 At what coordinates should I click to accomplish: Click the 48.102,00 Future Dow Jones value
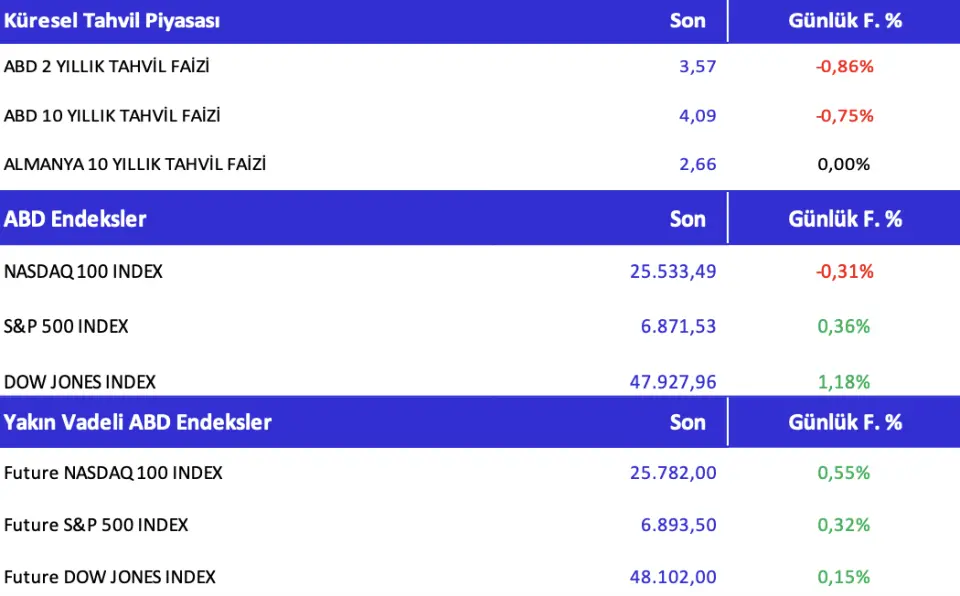pyautogui.click(x=673, y=577)
